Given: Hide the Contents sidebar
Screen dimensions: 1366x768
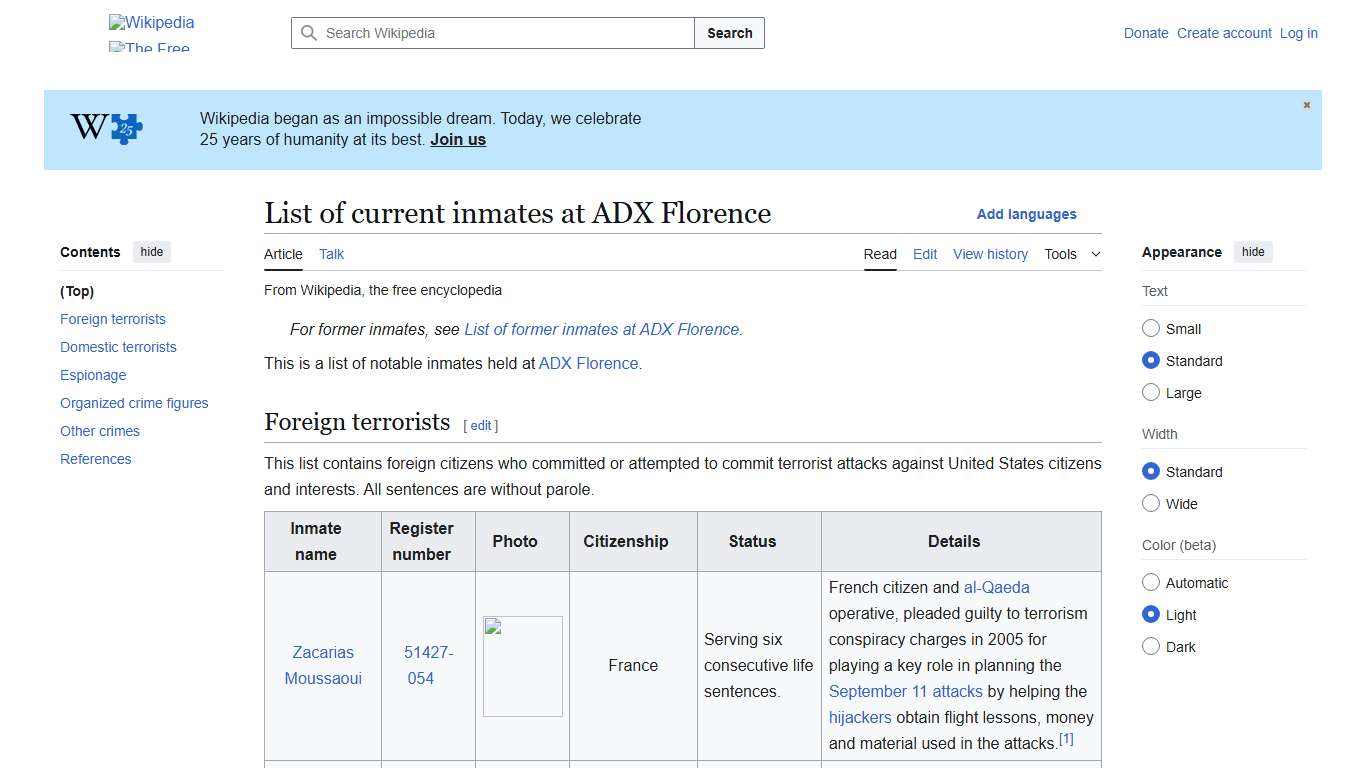Looking at the screenshot, I should point(151,252).
